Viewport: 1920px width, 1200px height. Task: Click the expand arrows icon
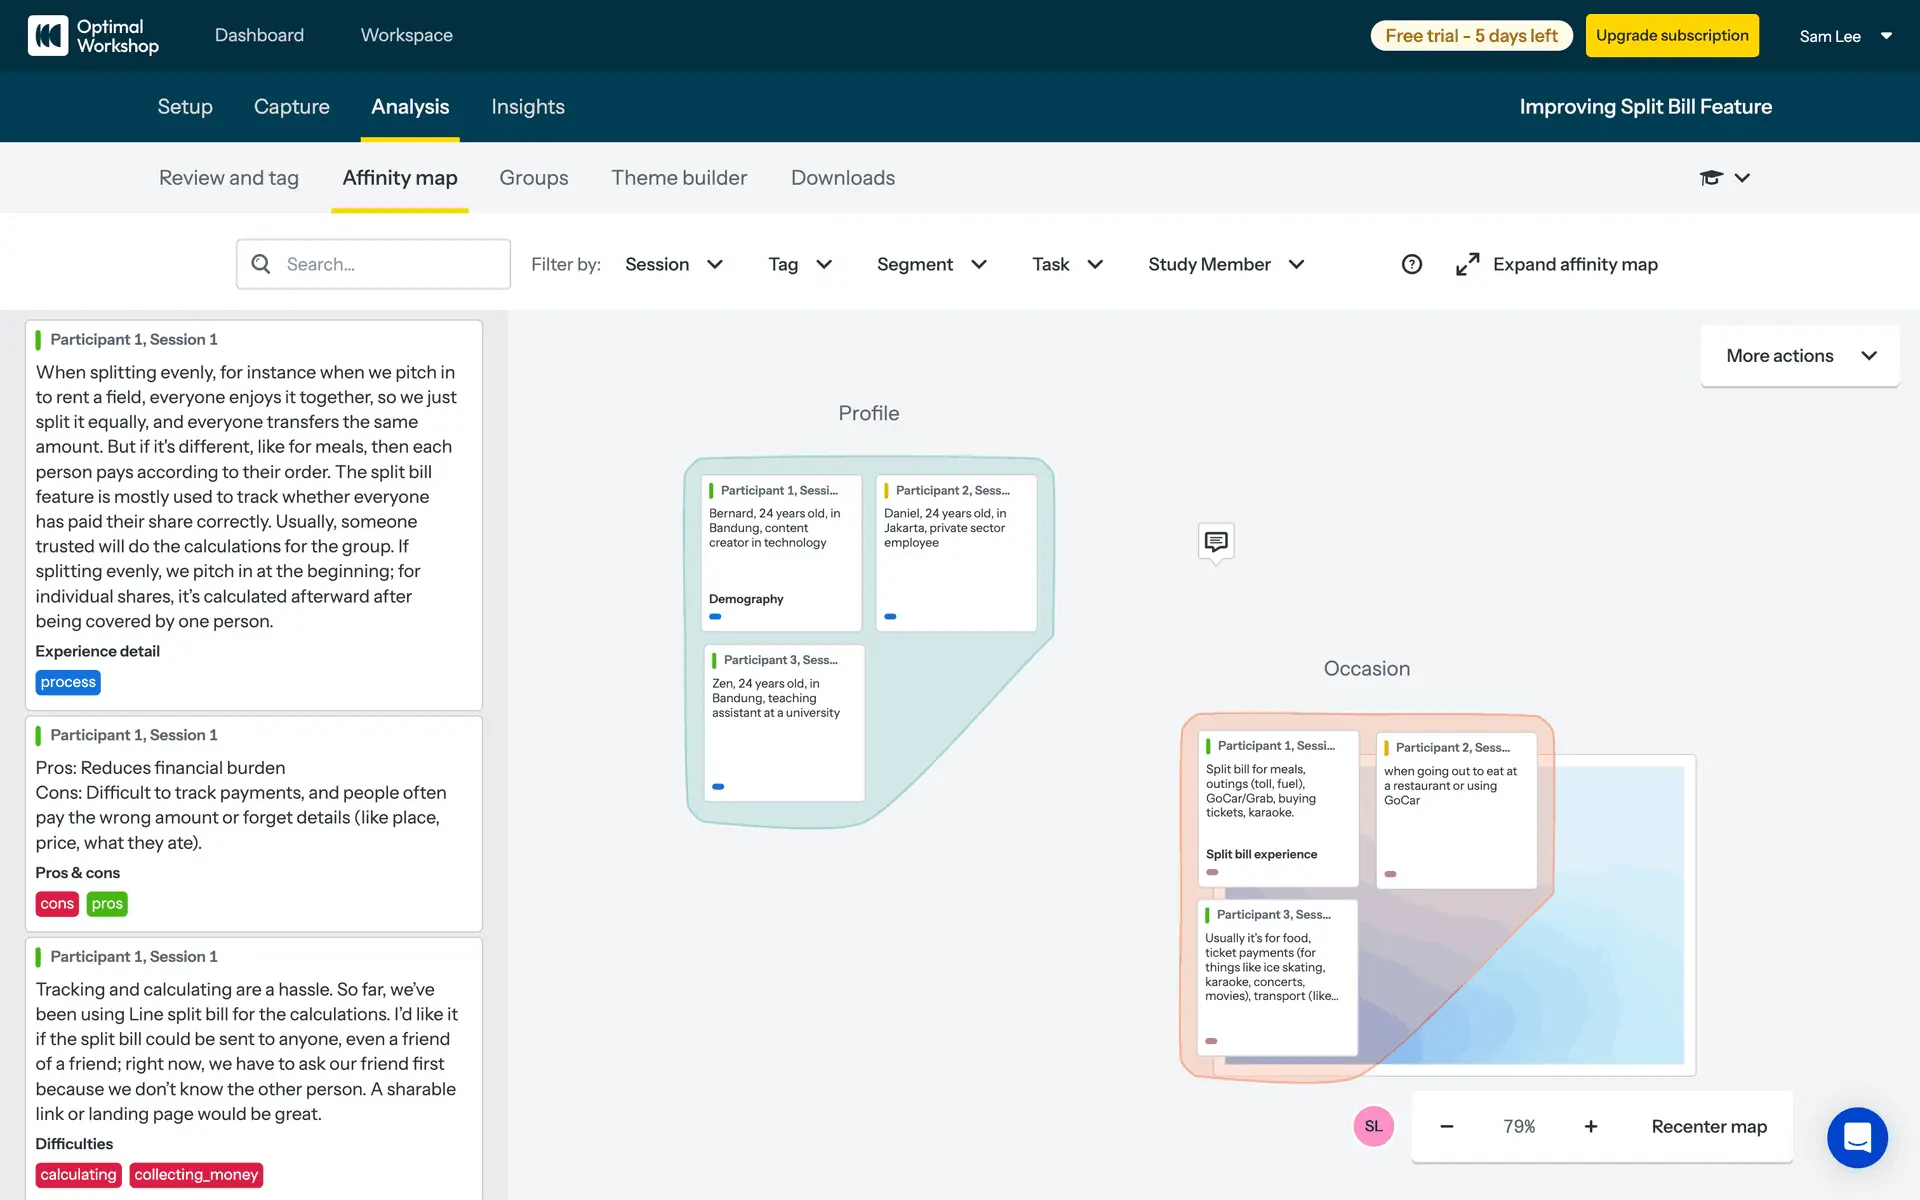pos(1467,264)
